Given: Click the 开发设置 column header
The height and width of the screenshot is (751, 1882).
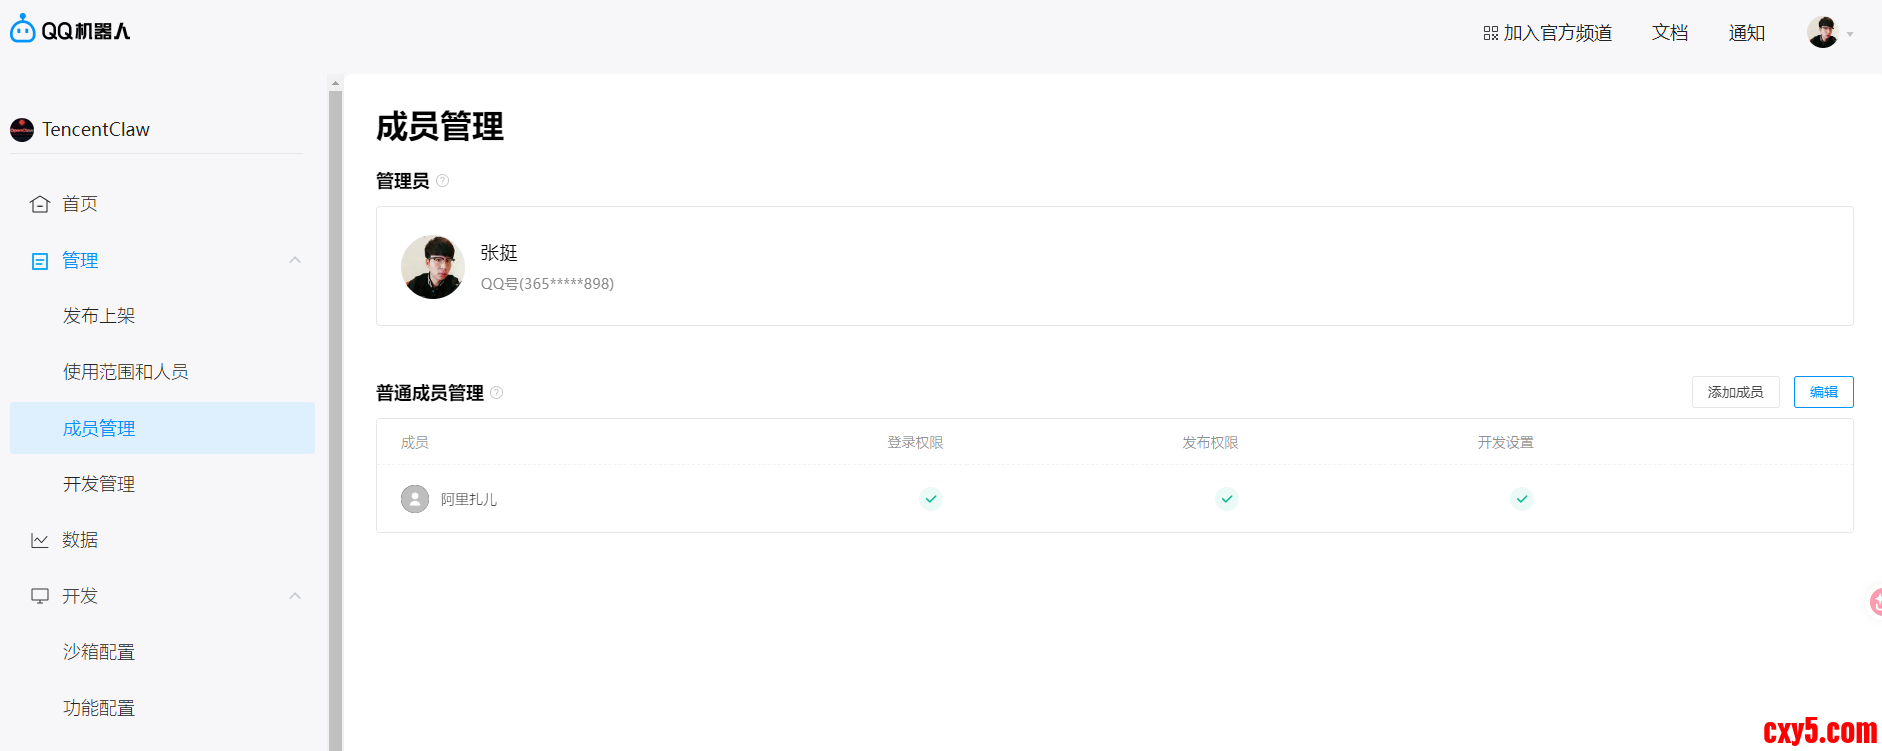Looking at the screenshot, I should point(1505,442).
